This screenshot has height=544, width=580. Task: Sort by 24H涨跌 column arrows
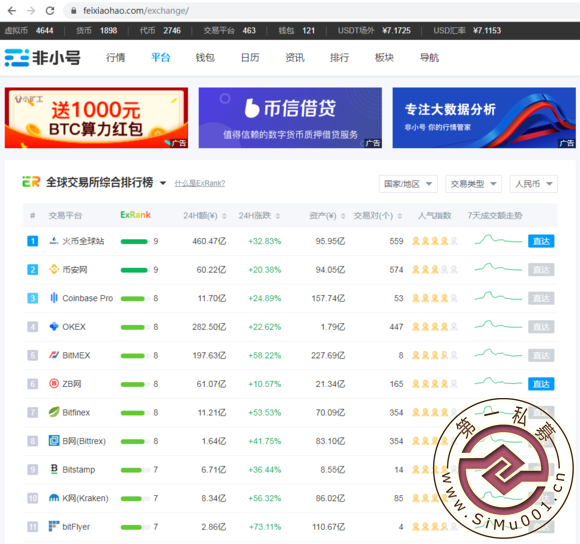[x=278, y=216]
